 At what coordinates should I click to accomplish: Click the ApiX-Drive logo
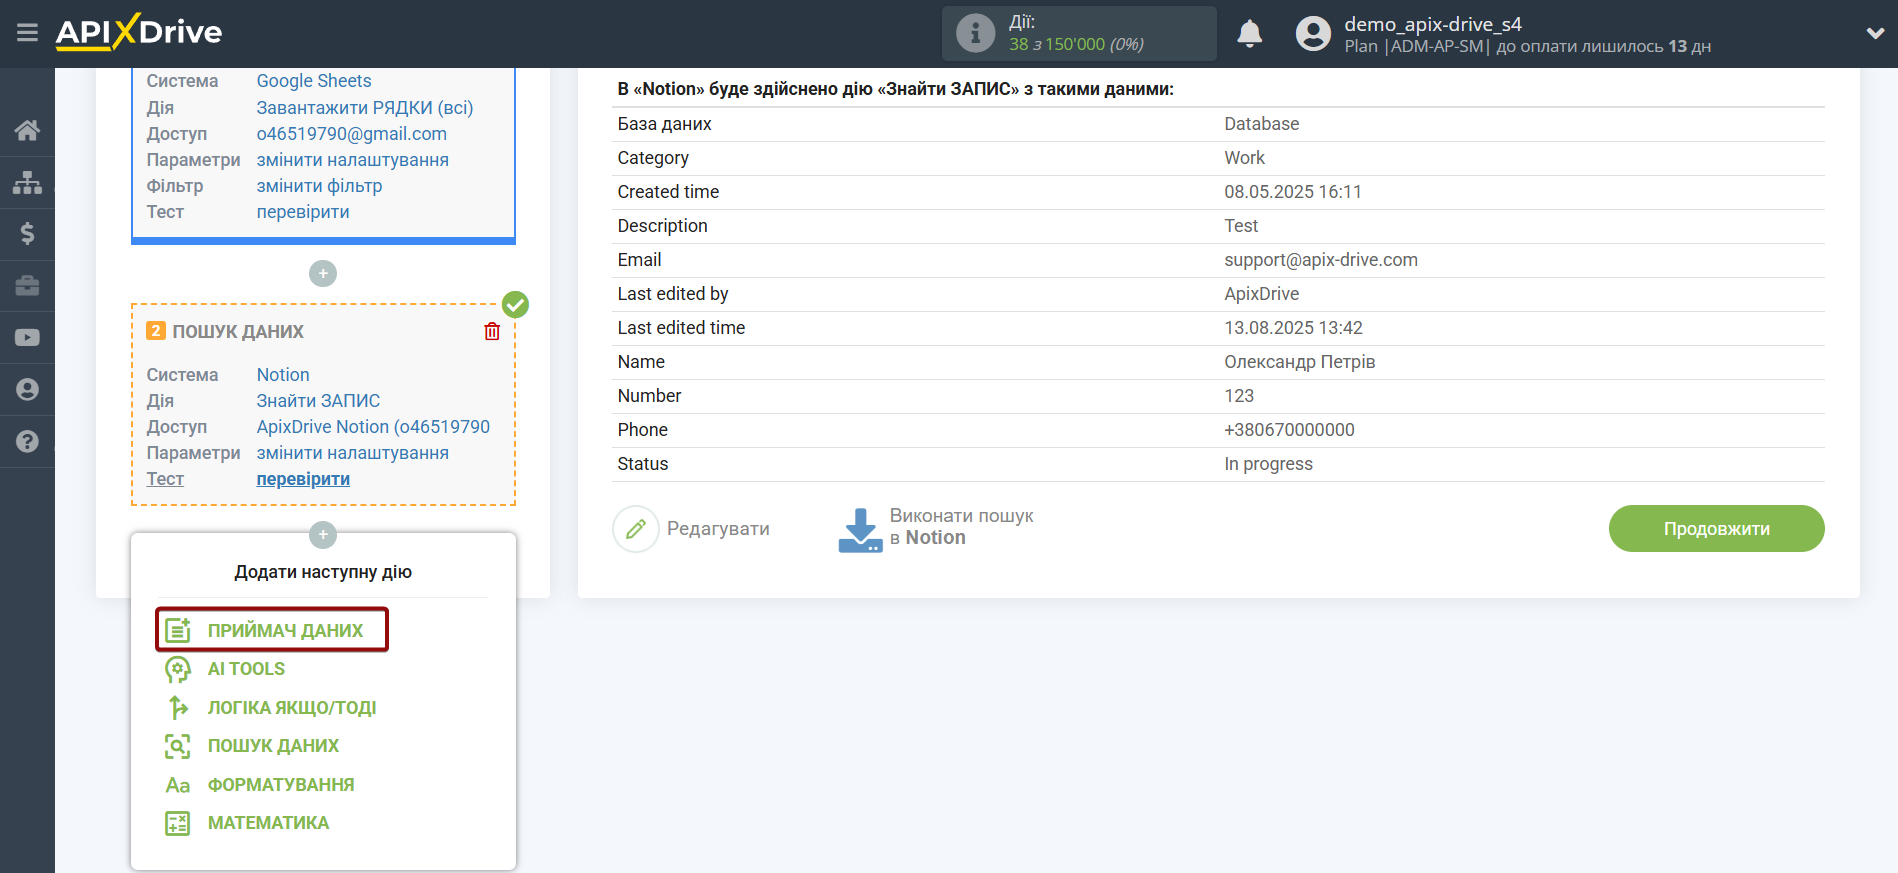coord(139,32)
